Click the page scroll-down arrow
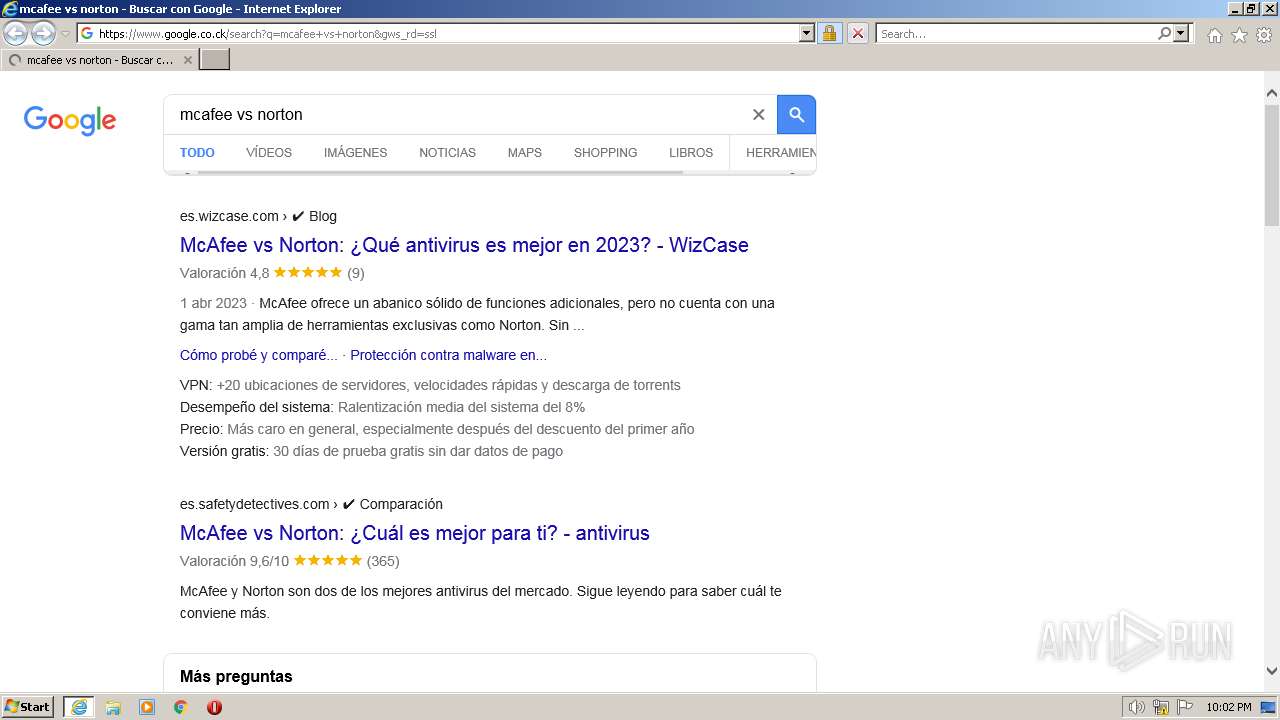The image size is (1280, 720). (x=1271, y=671)
